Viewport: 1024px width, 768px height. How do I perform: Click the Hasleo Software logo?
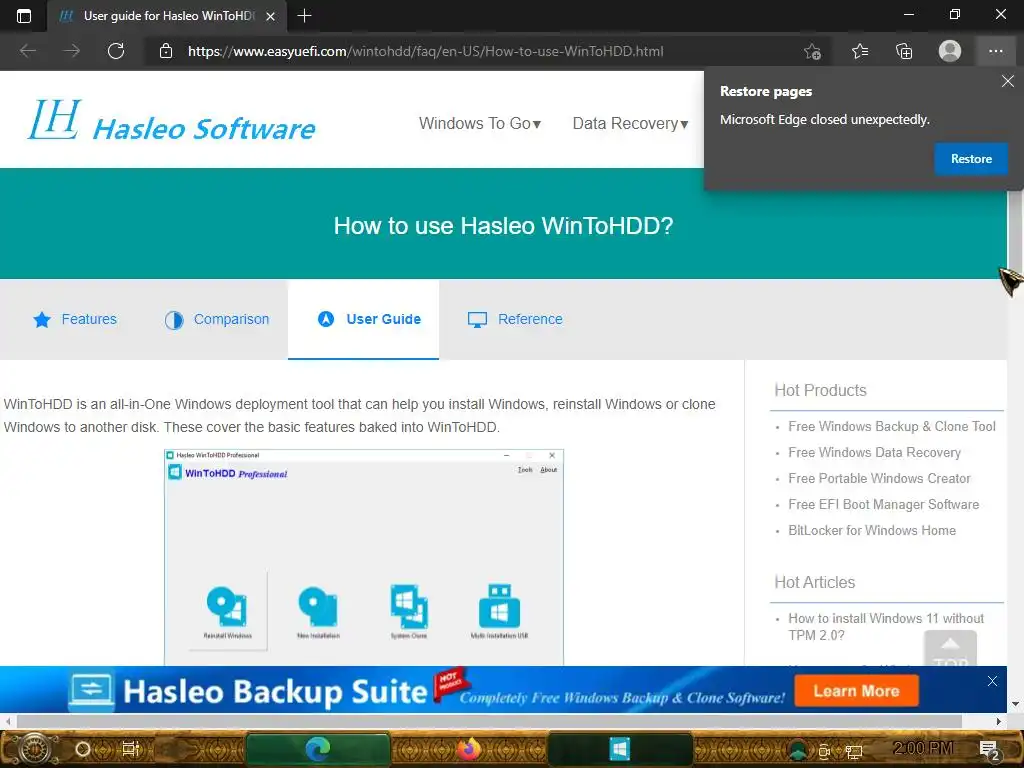[x=172, y=121]
